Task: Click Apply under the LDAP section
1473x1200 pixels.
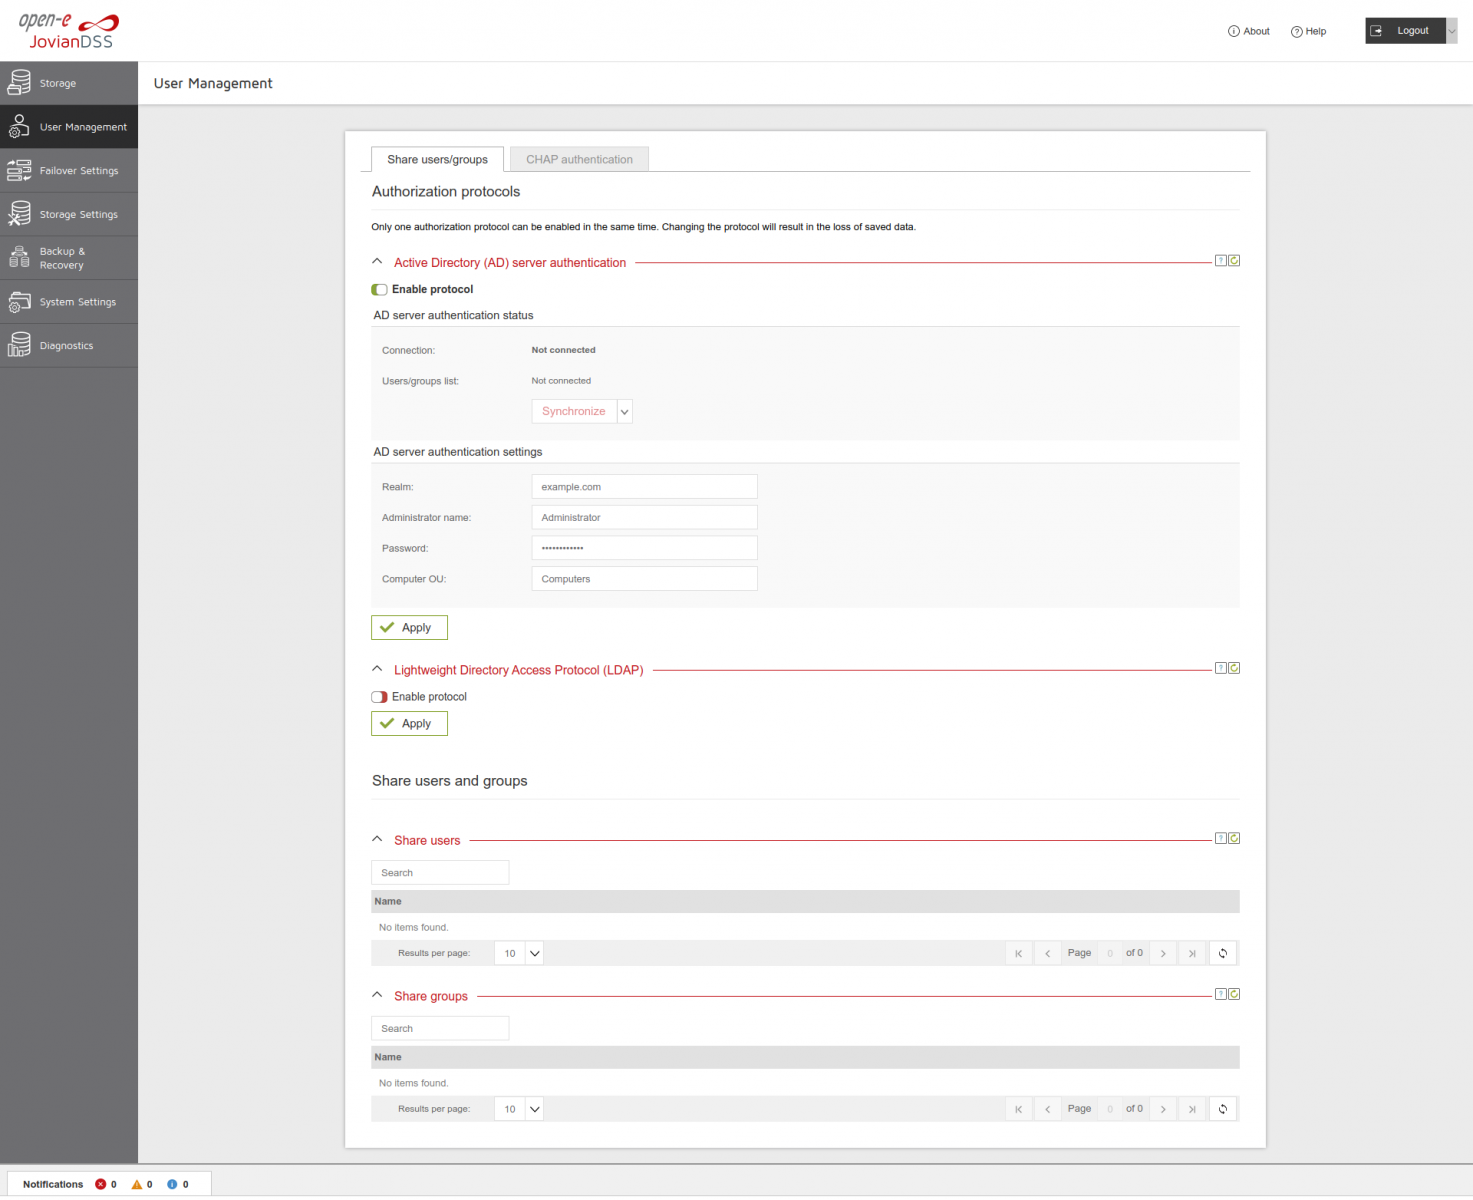Action: (409, 723)
